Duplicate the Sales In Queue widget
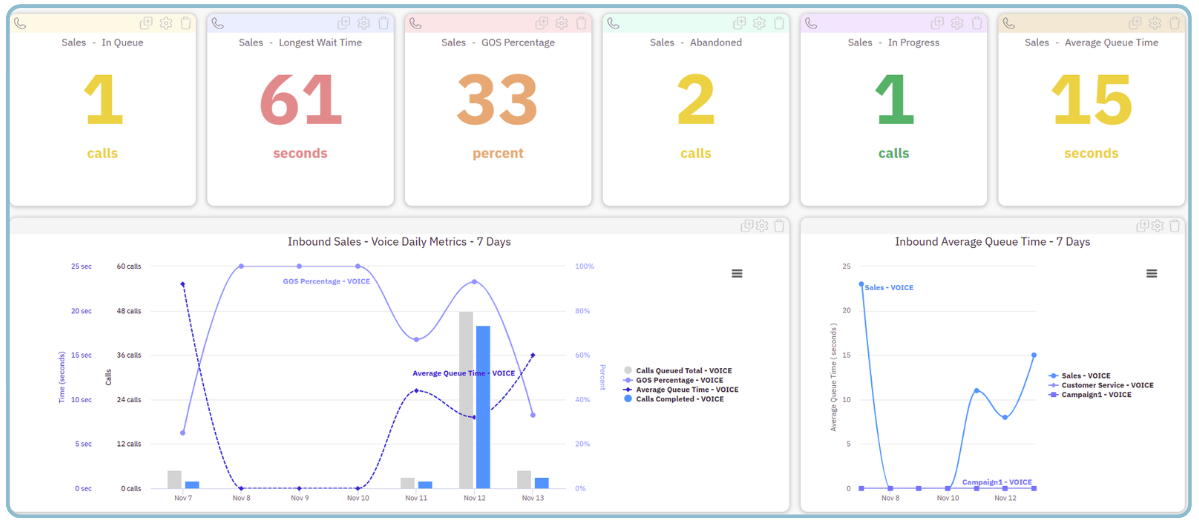 [x=146, y=23]
